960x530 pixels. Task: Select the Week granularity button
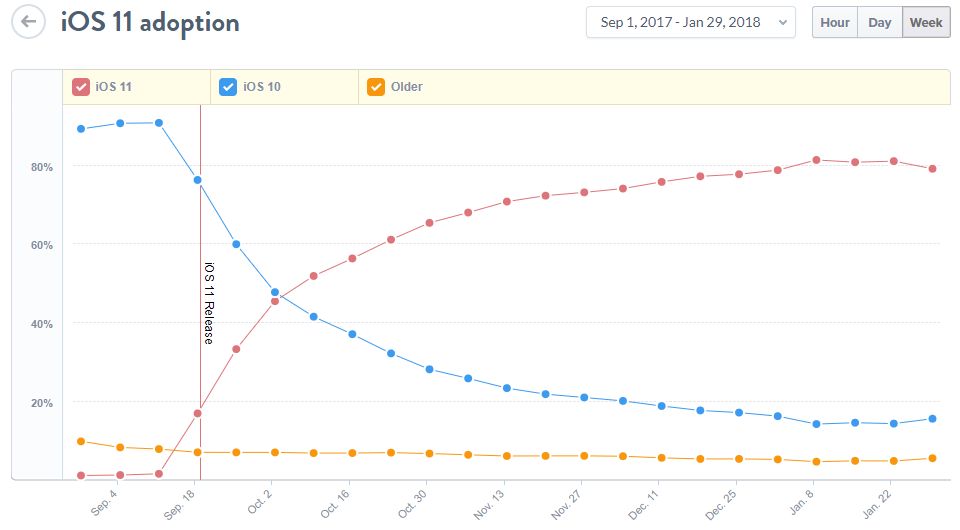pos(926,22)
